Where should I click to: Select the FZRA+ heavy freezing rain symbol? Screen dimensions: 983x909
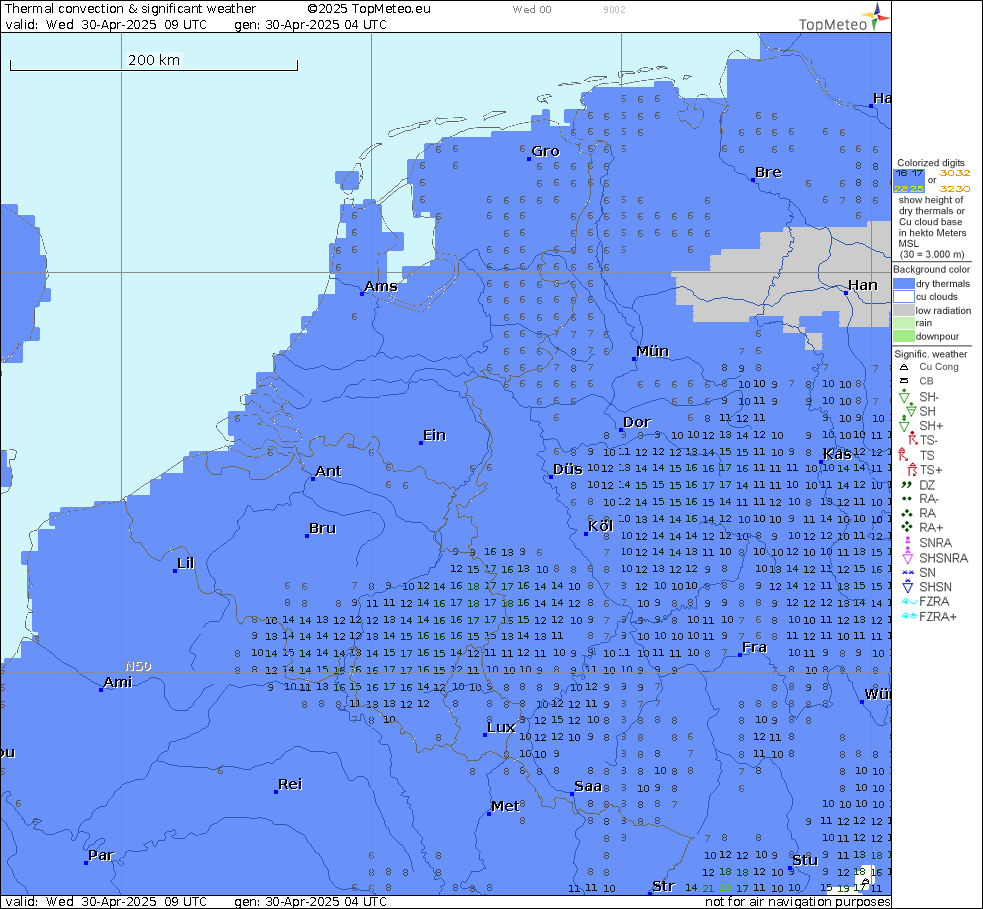tap(908, 616)
